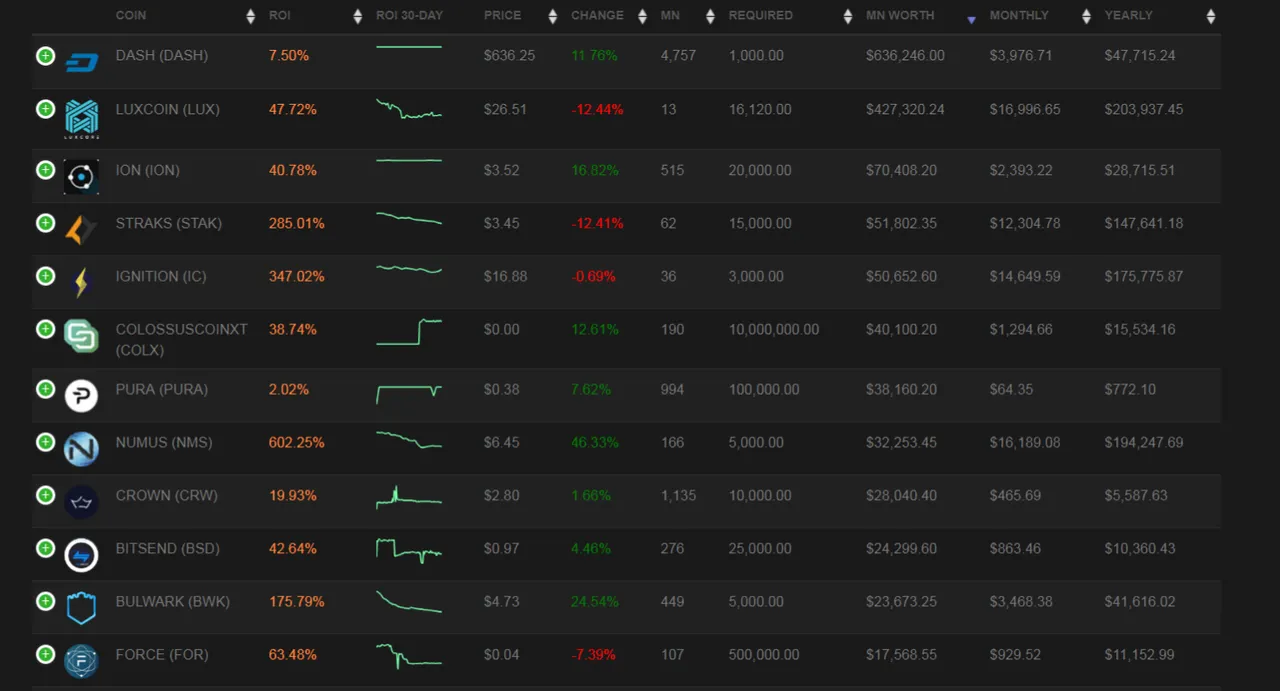
Task: Open the BITSEND (BSD) coin name
Action: click(168, 548)
